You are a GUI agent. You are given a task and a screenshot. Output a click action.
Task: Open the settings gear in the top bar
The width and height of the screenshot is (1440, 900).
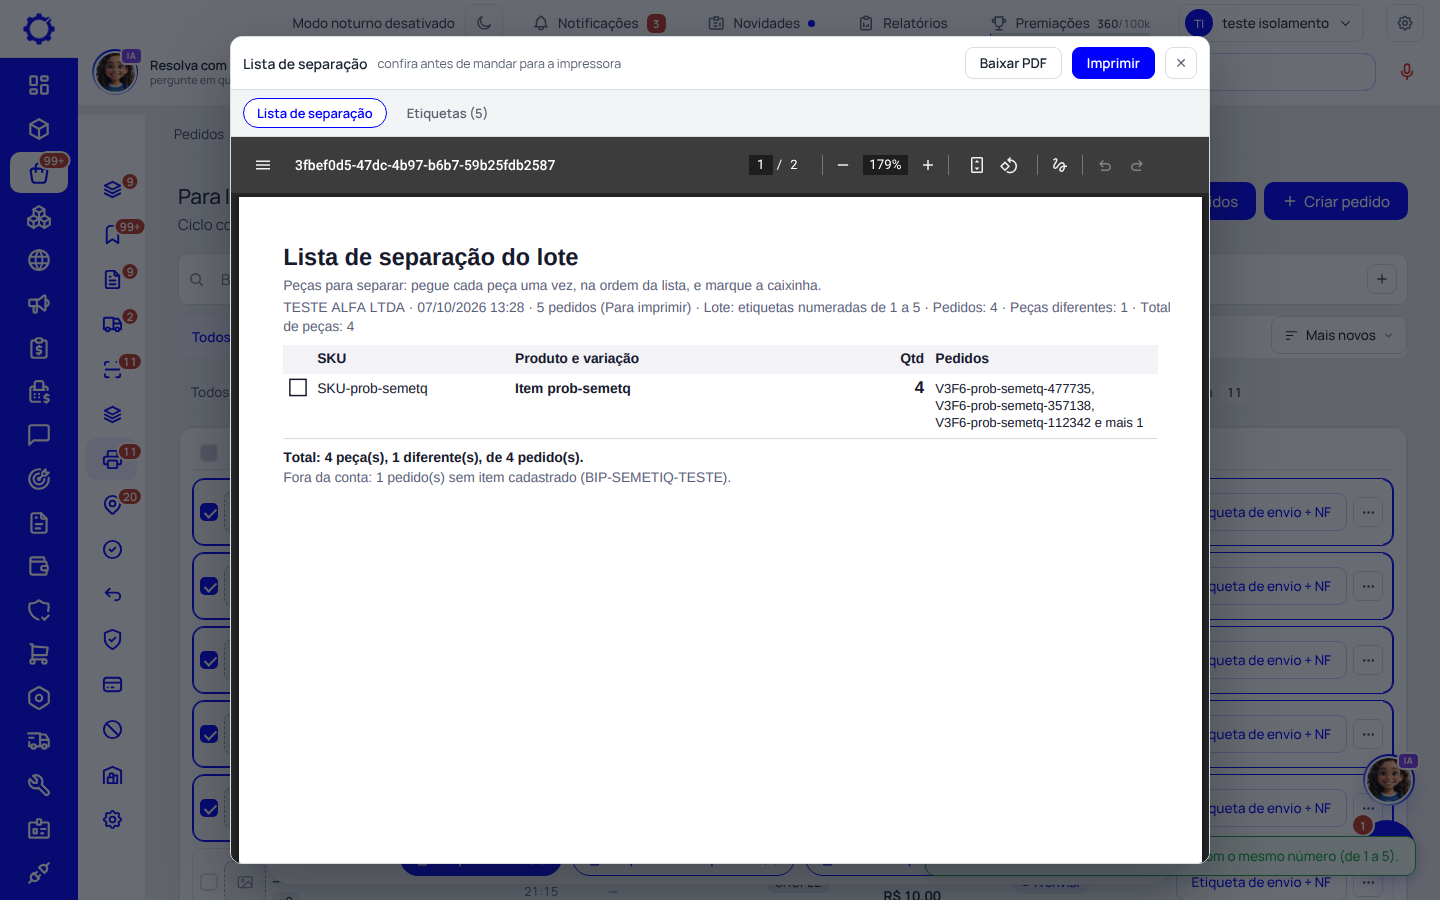[1405, 23]
